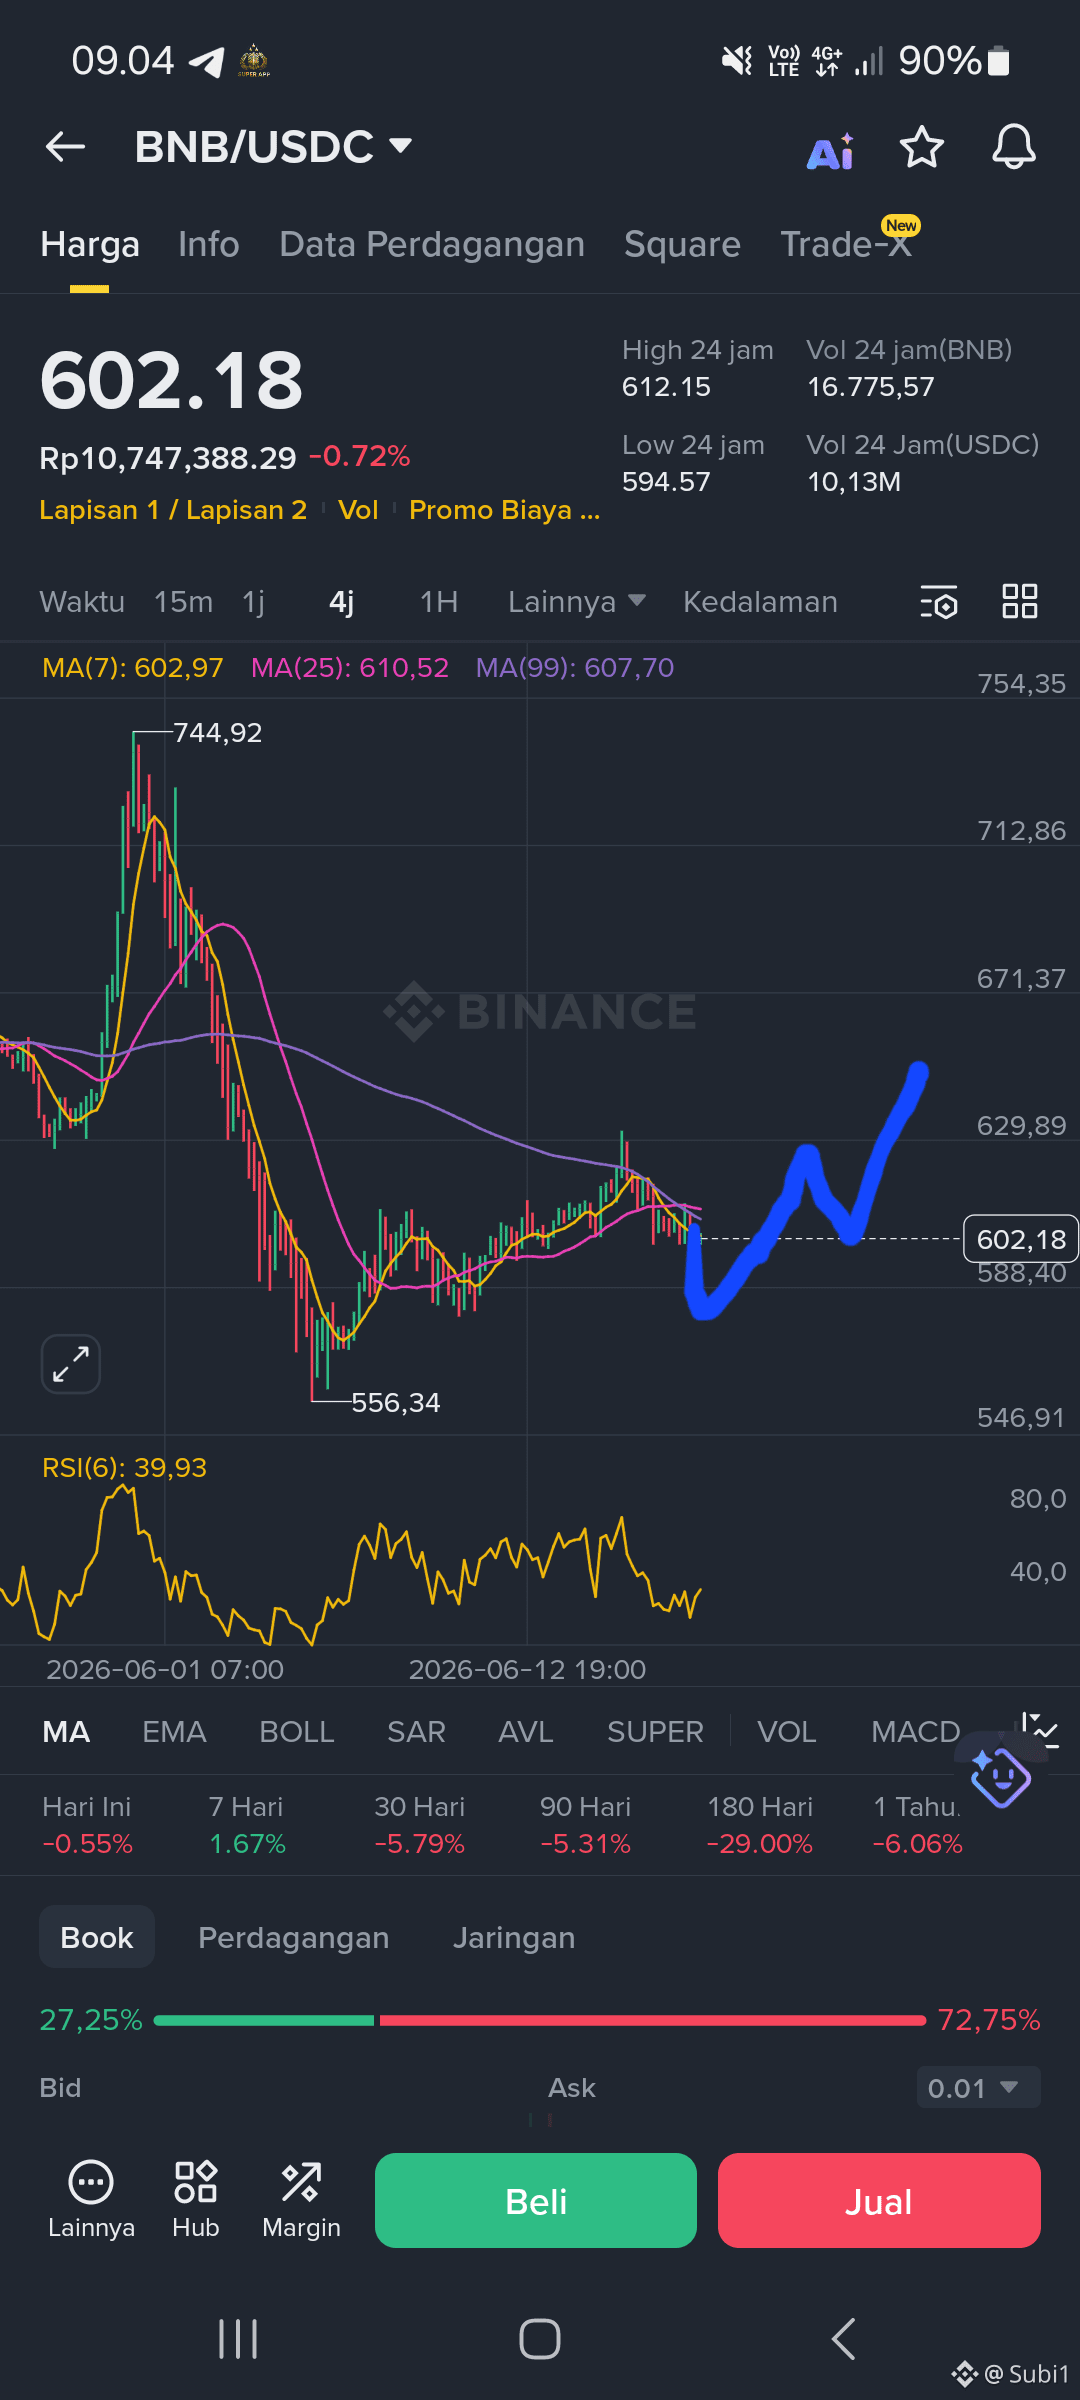The width and height of the screenshot is (1080, 2400).
Task: Tap the large 602.18 price
Action: [x=171, y=380]
